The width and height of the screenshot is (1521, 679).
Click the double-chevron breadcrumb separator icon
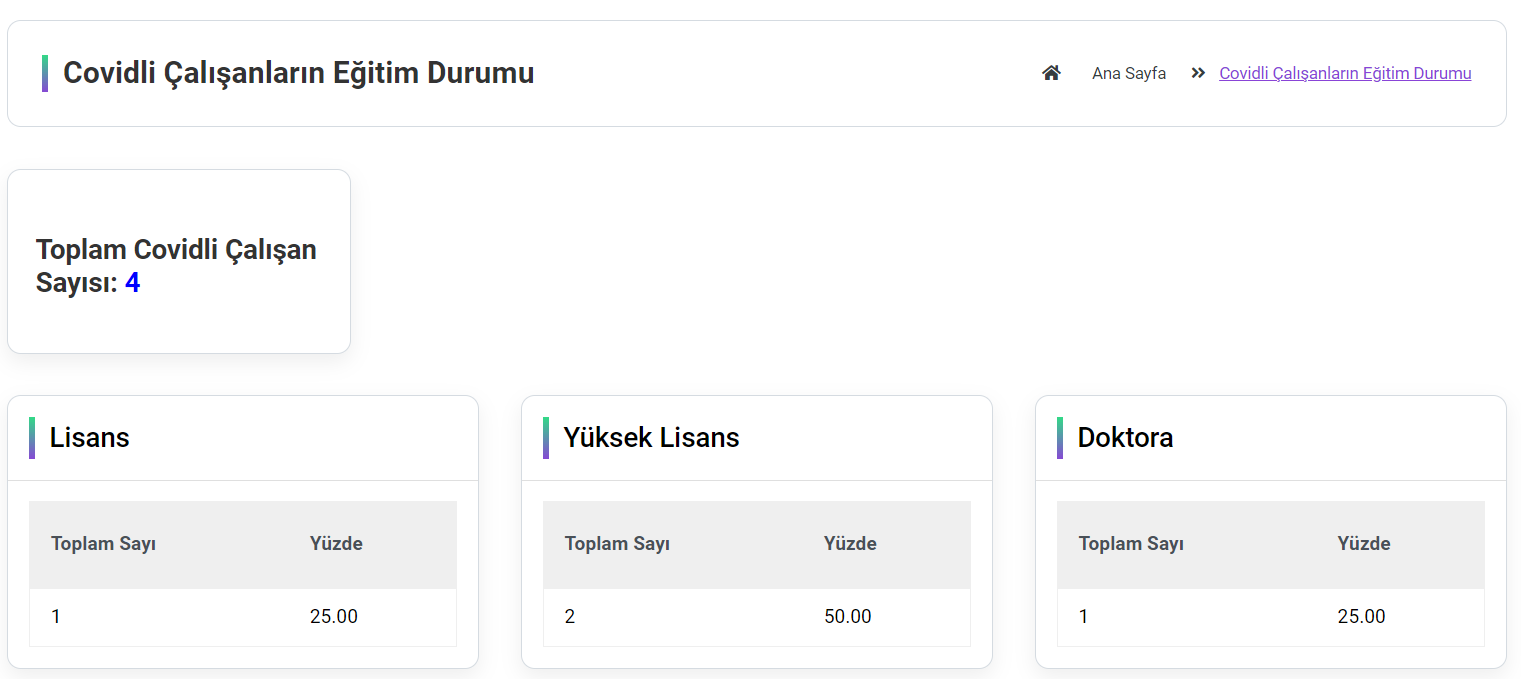[x=1196, y=72]
